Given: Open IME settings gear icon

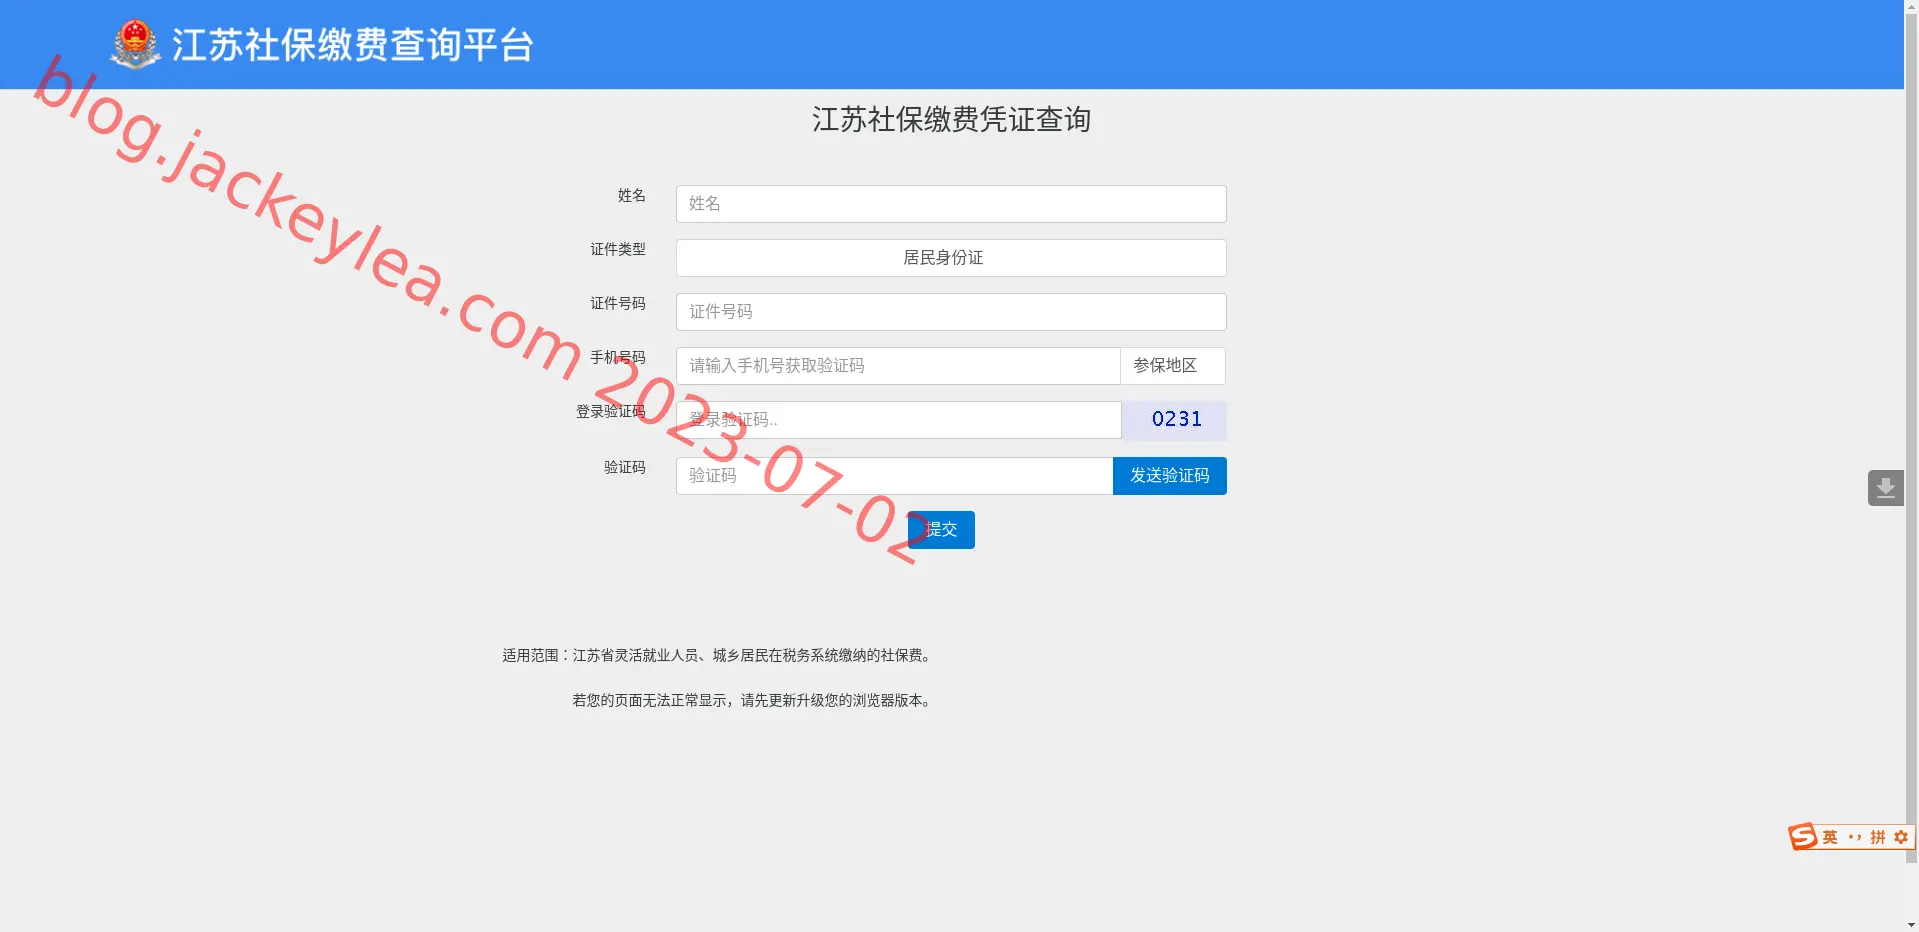Looking at the screenshot, I should click(x=1901, y=838).
